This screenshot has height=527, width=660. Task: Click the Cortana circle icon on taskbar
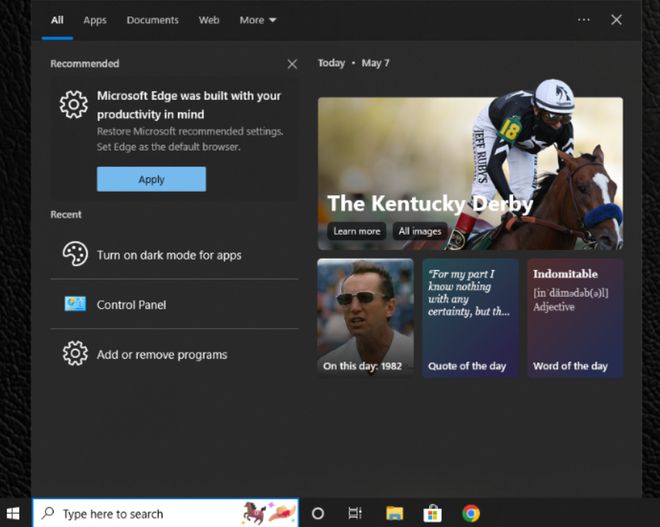[318, 513]
